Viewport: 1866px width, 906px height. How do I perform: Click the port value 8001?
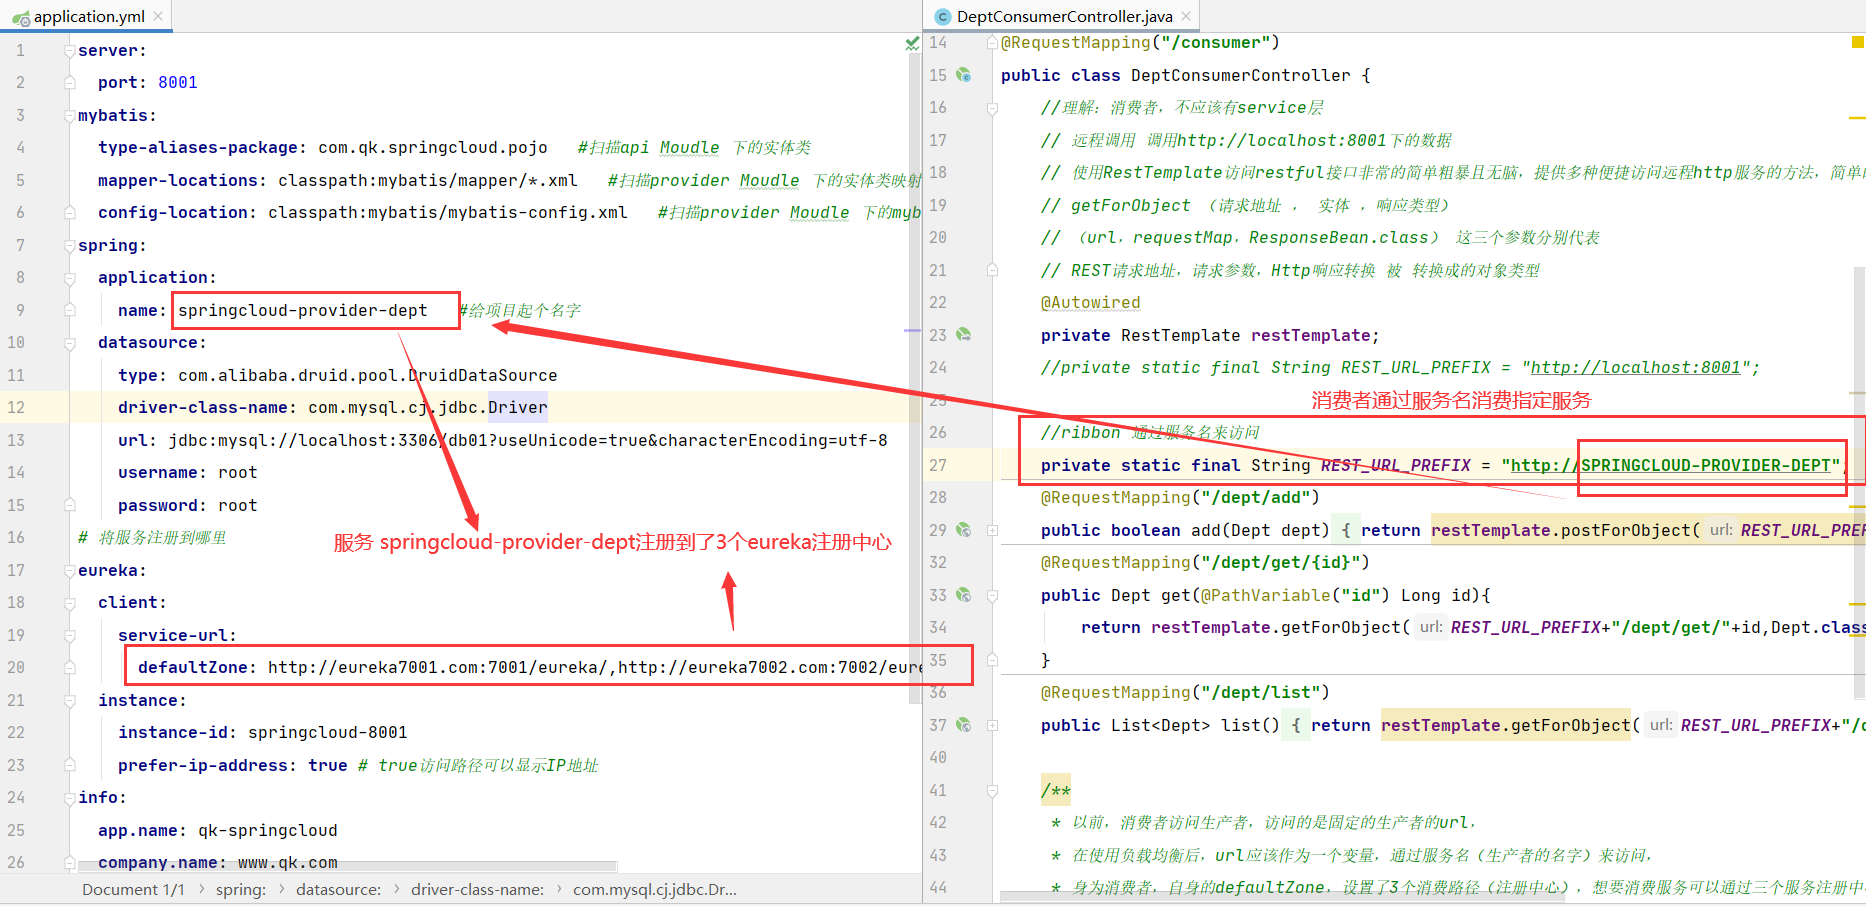[178, 83]
